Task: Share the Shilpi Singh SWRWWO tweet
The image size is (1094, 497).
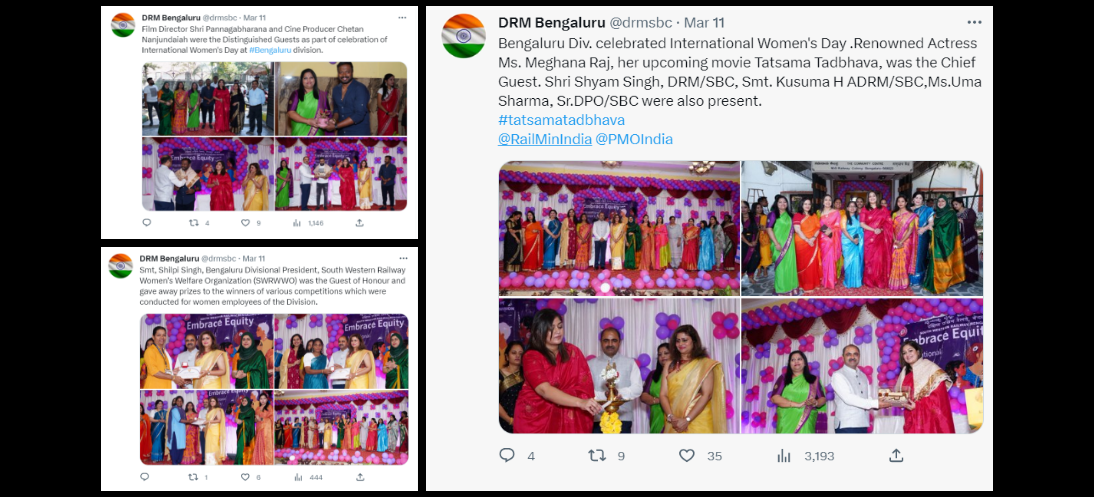Action: (360, 477)
